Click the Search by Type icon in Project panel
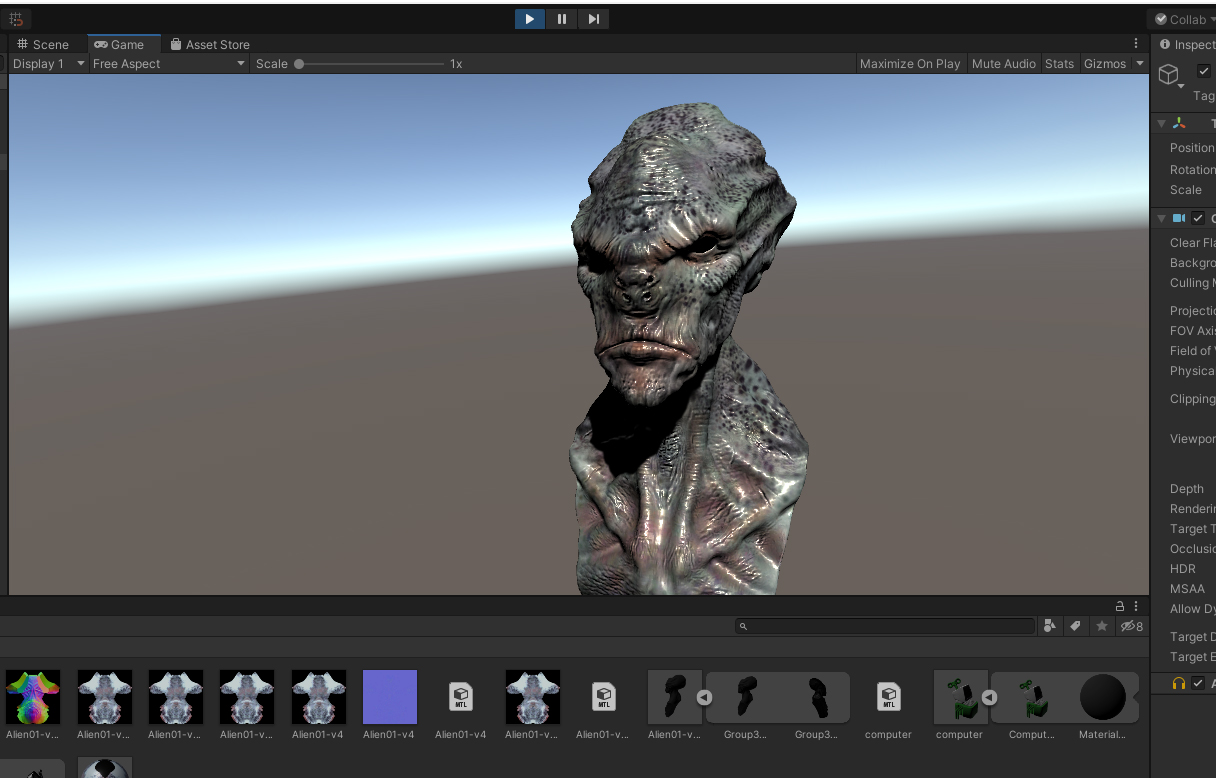Image resolution: width=1216 pixels, height=778 pixels. 1049,626
